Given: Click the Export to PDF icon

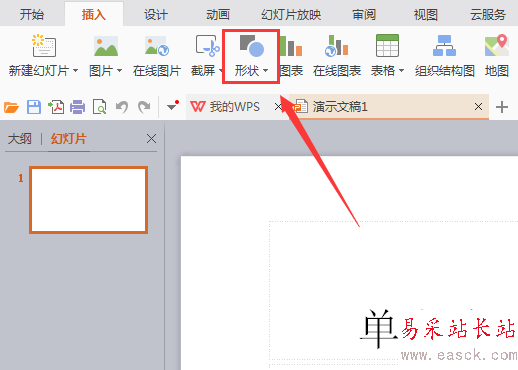Looking at the screenshot, I should (x=56, y=107).
